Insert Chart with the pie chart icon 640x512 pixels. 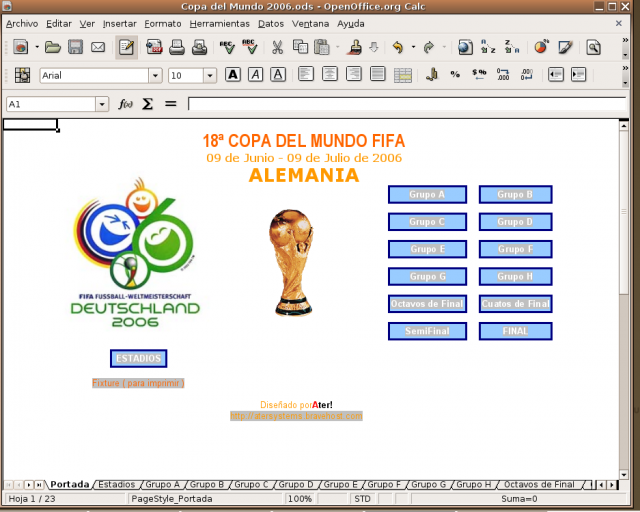point(541,47)
